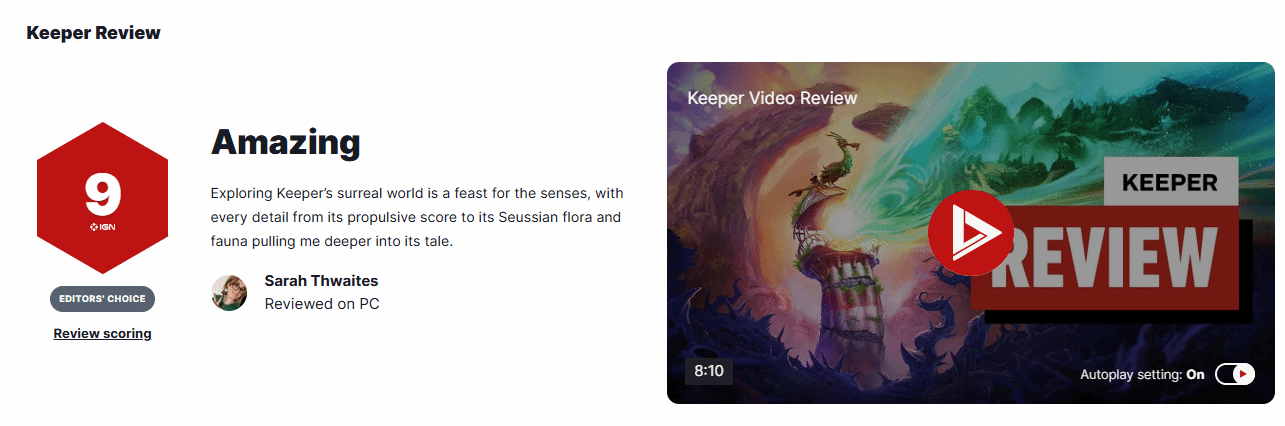Click the REVIEW red banner on thumbnail
This screenshot has height=426, width=1285.
[1105, 260]
